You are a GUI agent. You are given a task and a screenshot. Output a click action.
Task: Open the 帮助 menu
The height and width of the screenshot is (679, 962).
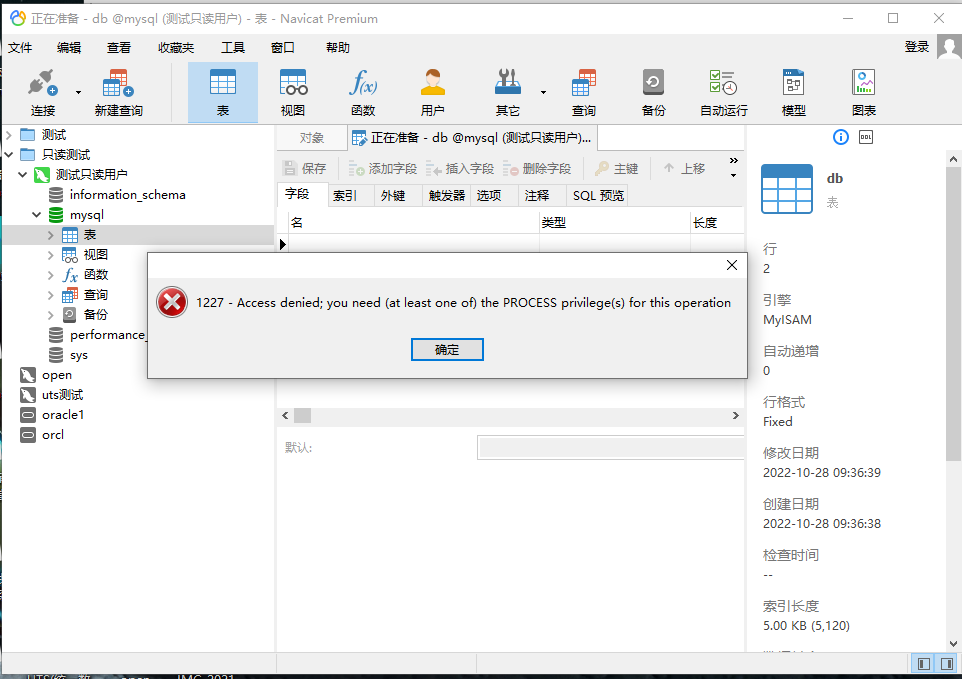[x=337, y=48]
